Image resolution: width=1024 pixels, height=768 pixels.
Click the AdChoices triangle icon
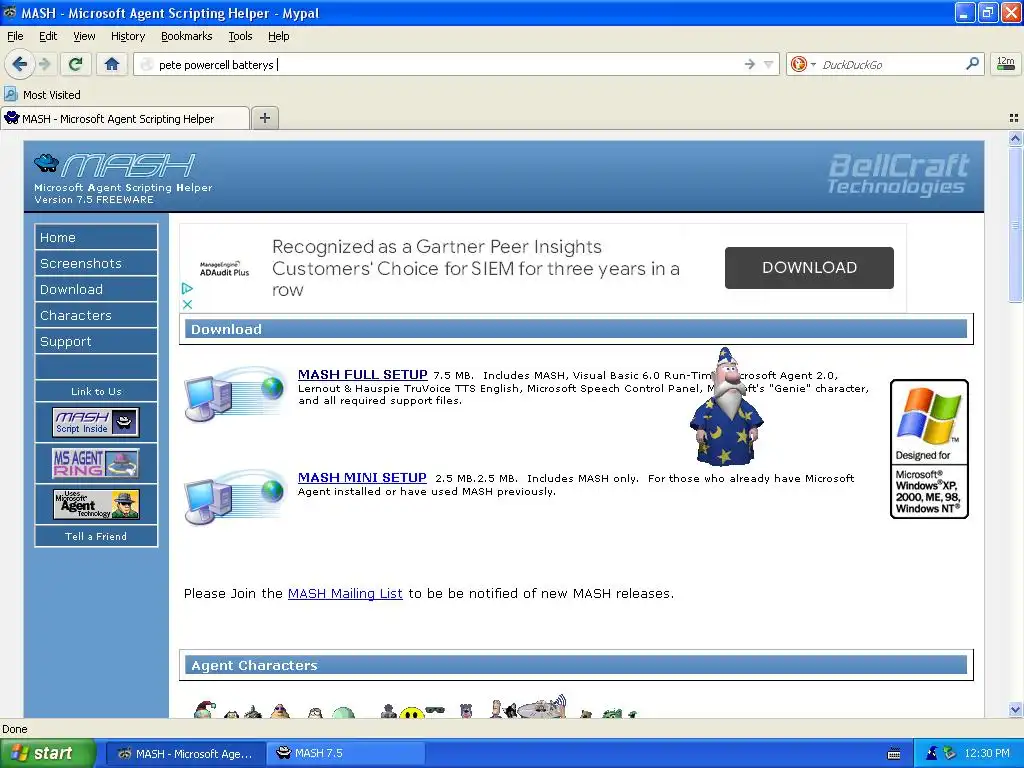[x=187, y=288]
